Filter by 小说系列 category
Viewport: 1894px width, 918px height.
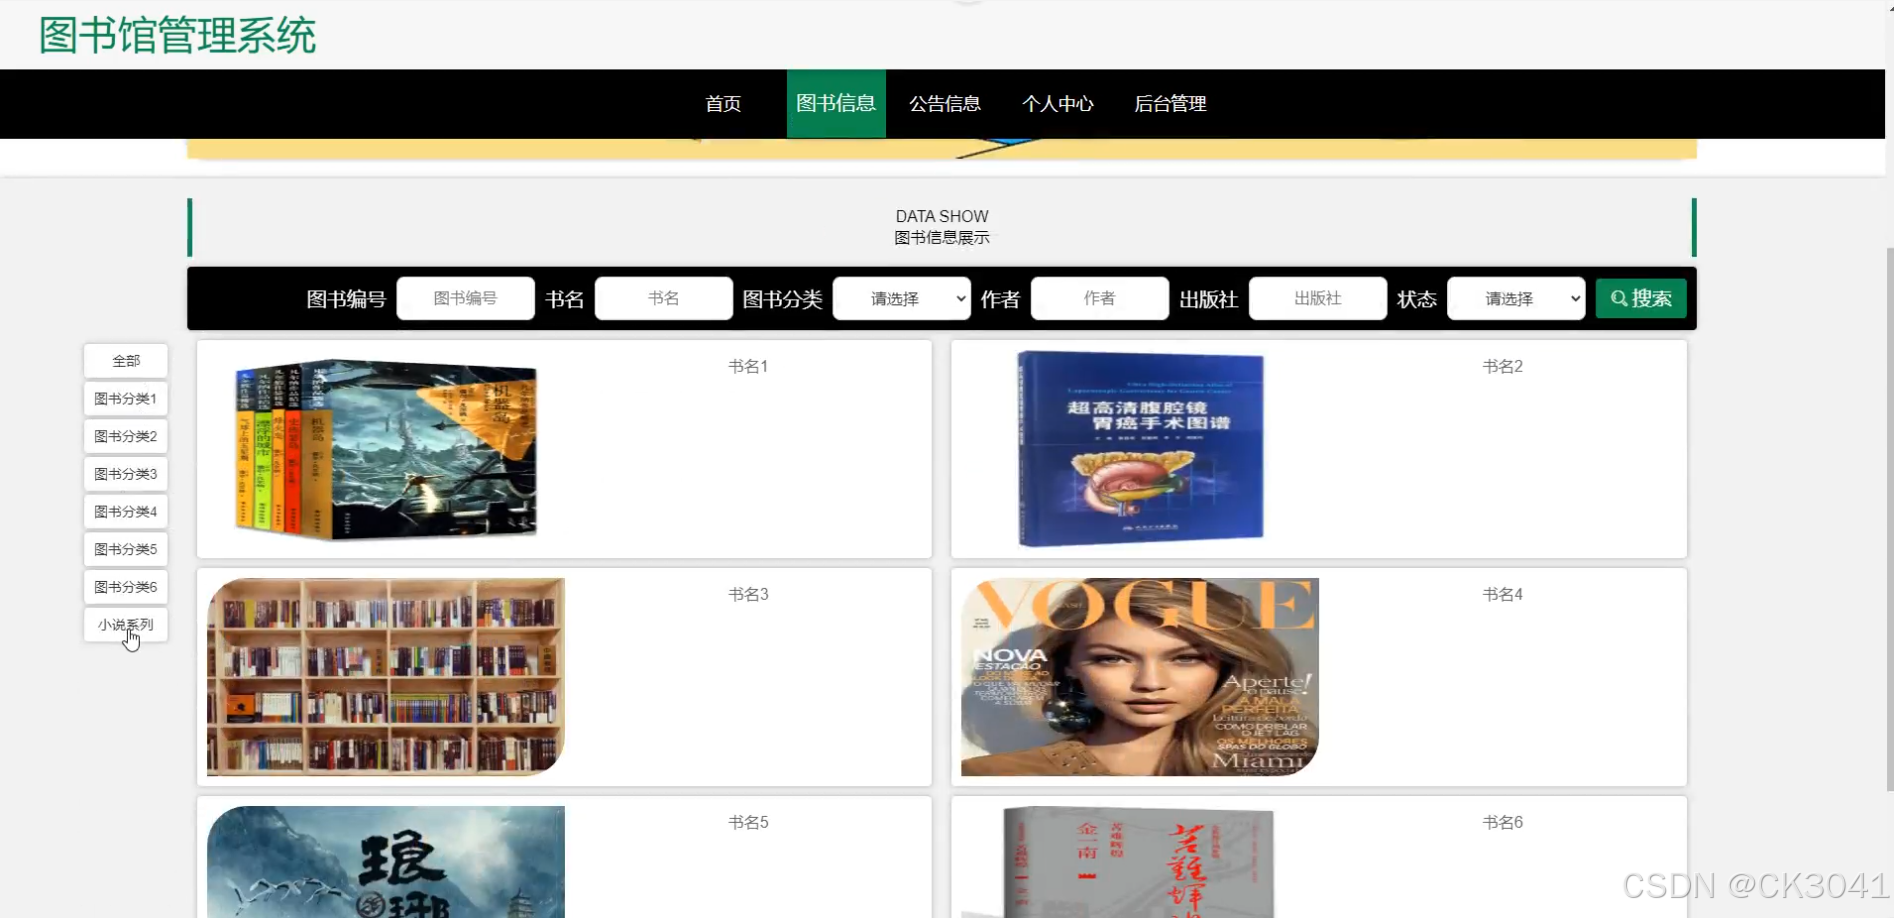pos(126,624)
